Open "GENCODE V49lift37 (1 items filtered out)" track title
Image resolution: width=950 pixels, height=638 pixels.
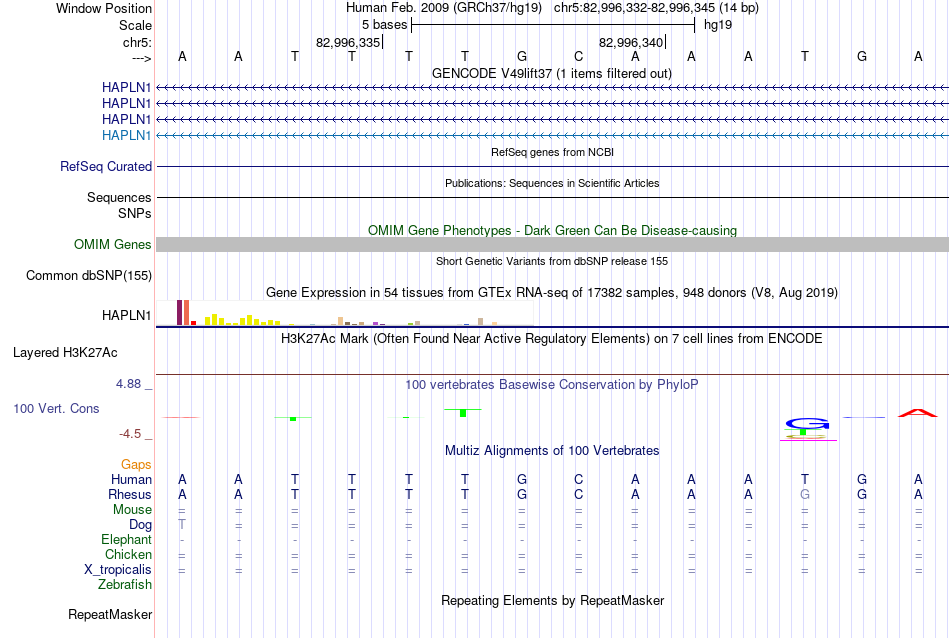(x=552, y=73)
